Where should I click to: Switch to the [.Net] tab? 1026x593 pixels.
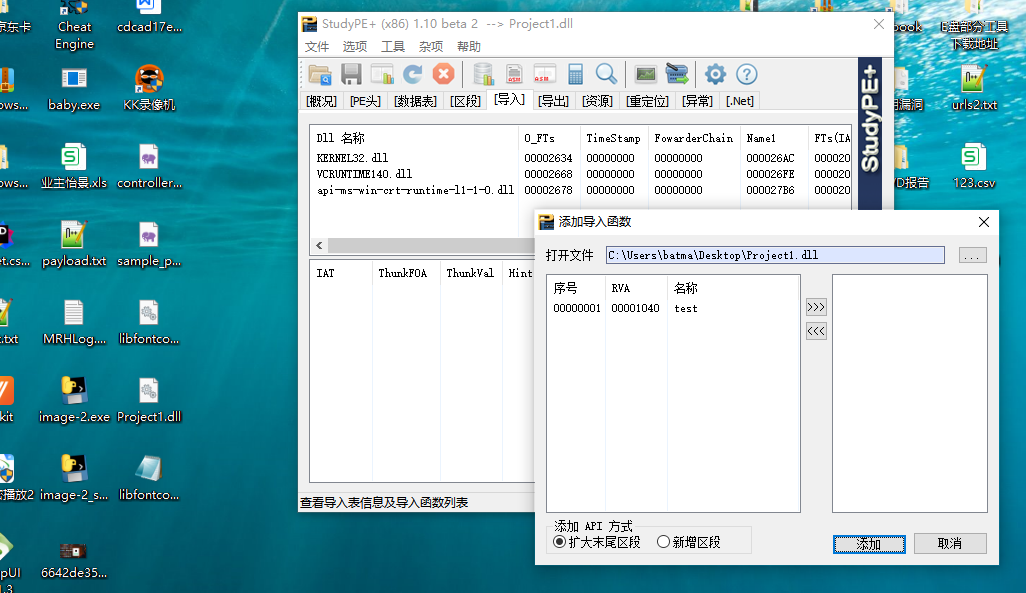click(x=739, y=101)
